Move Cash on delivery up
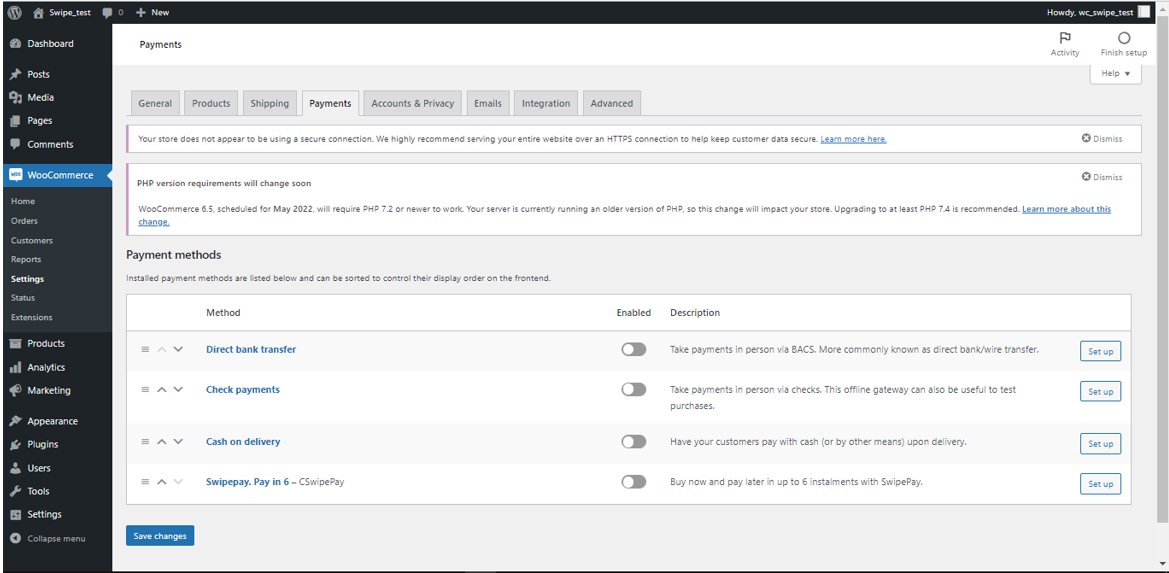1169x573 pixels. click(162, 441)
